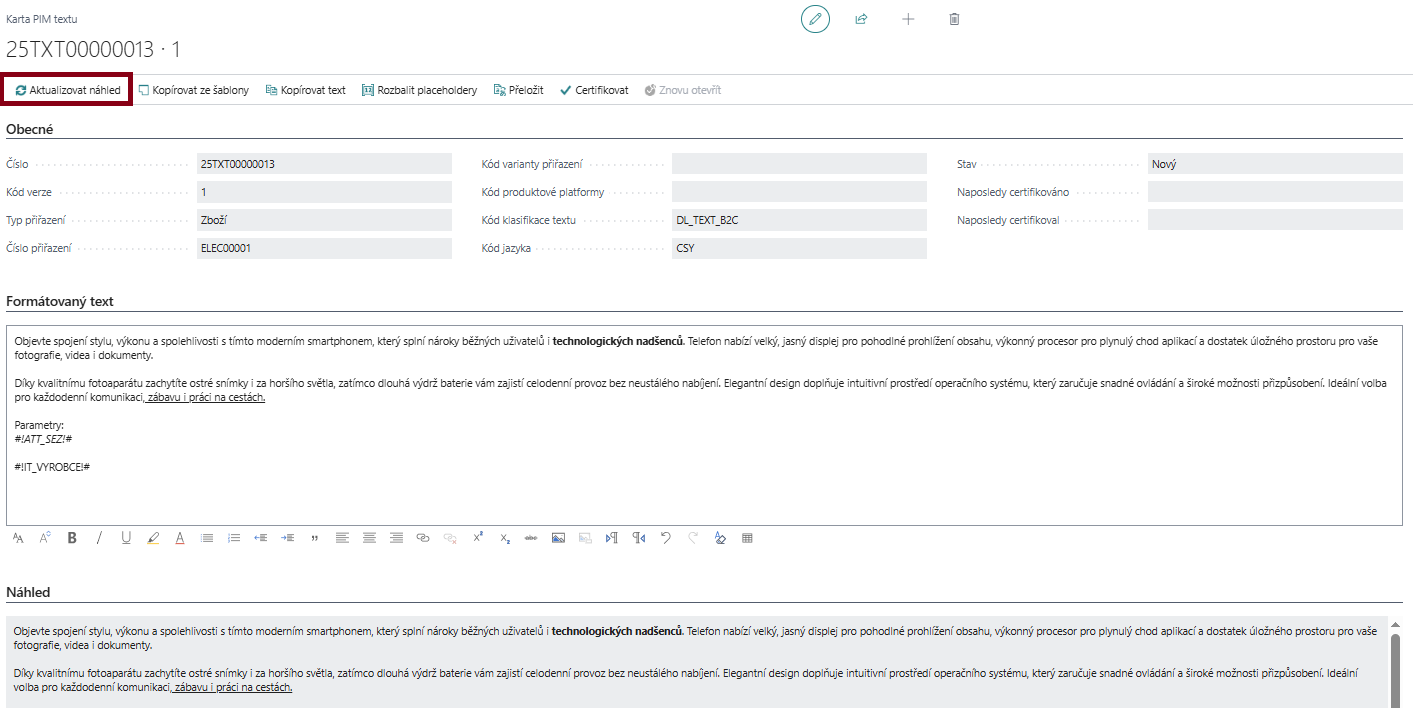The width and height of the screenshot is (1413, 708).
Task: Click Aktualizovat náhled button
Action: [67, 90]
